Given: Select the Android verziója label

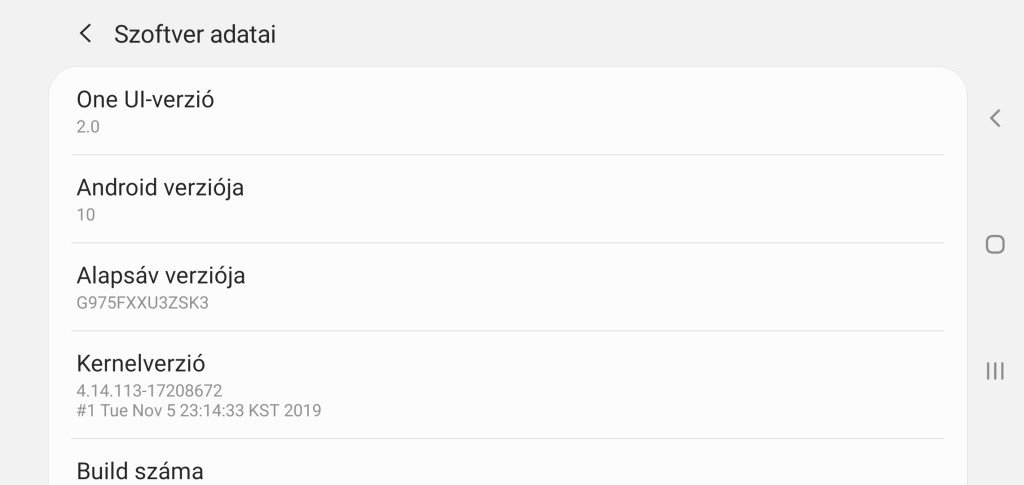Looking at the screenshot, I should (160, 187).
